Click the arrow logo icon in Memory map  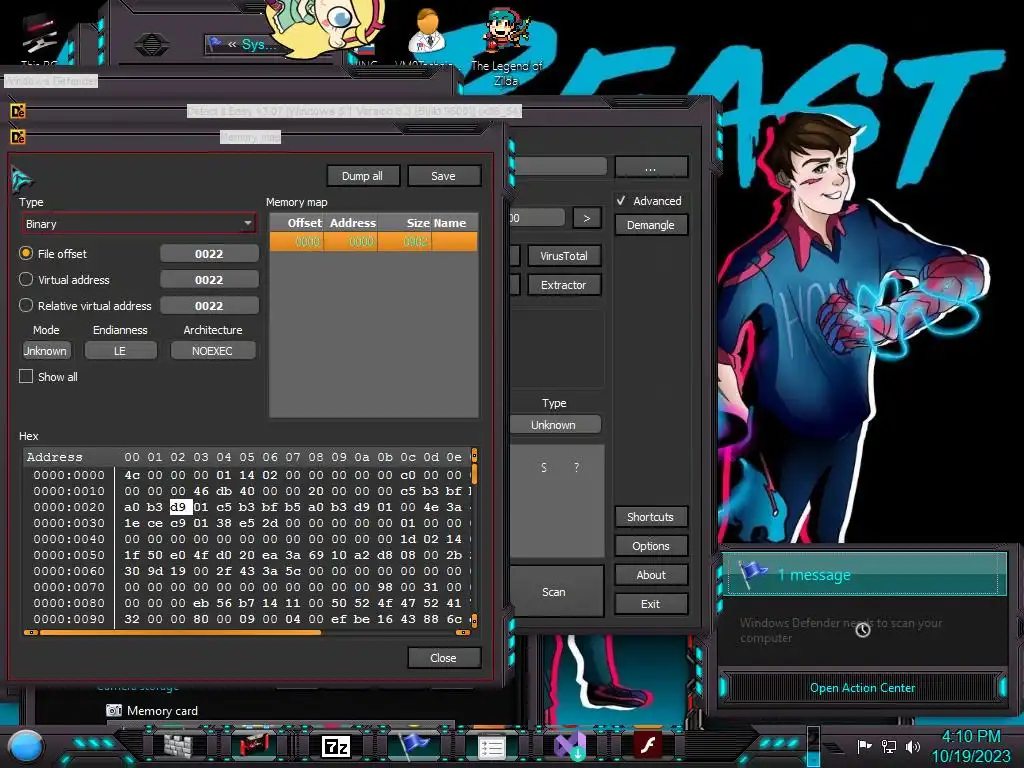22,180
